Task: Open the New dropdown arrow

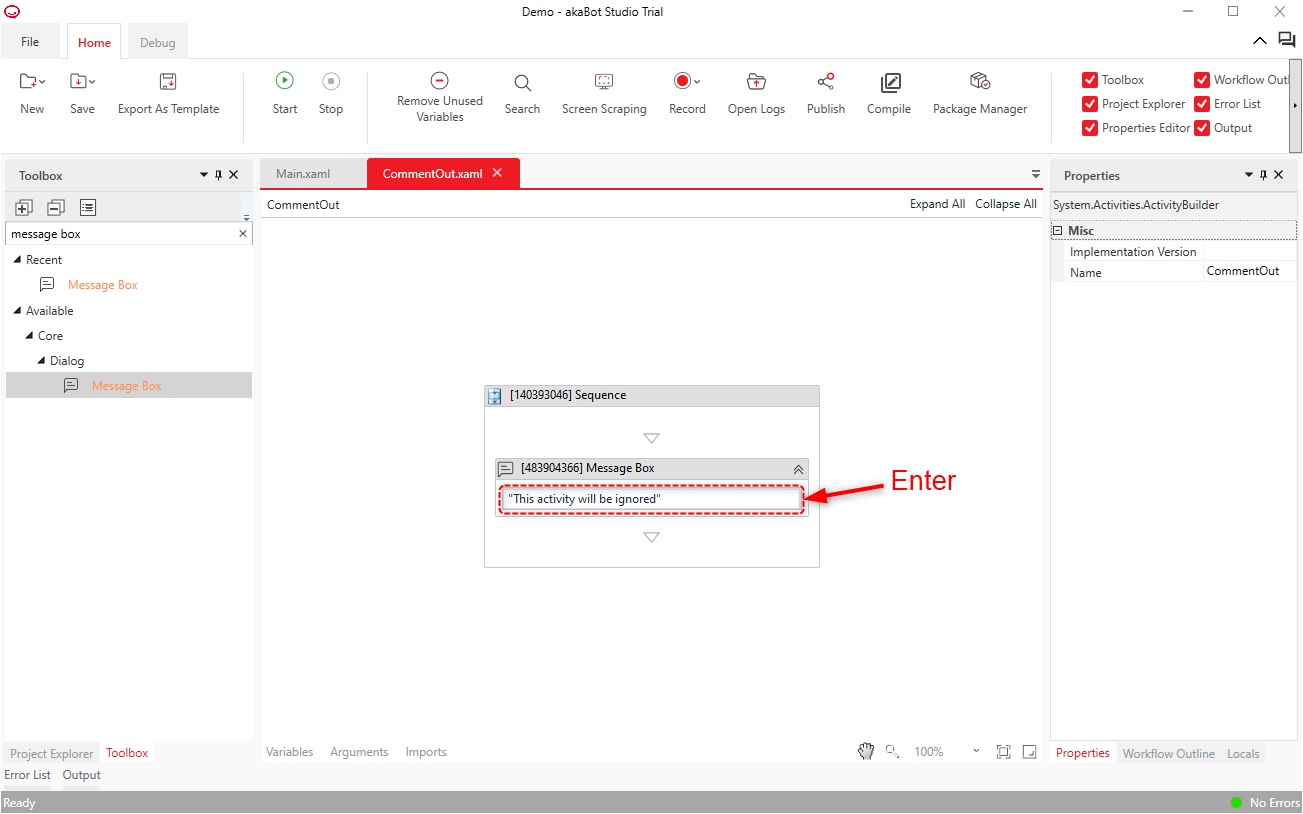Action: 42,82
